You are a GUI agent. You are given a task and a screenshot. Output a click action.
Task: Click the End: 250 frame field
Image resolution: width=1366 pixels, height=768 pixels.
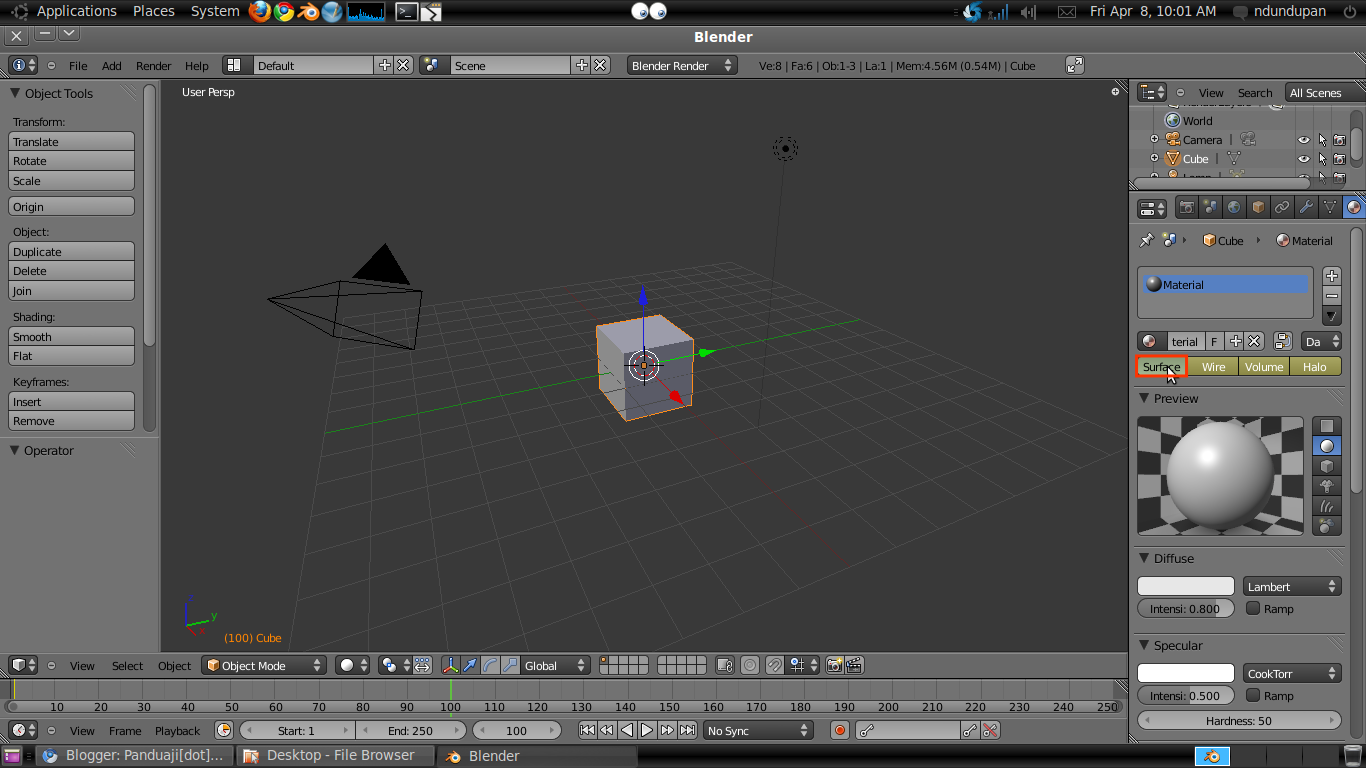coord(410,730)
